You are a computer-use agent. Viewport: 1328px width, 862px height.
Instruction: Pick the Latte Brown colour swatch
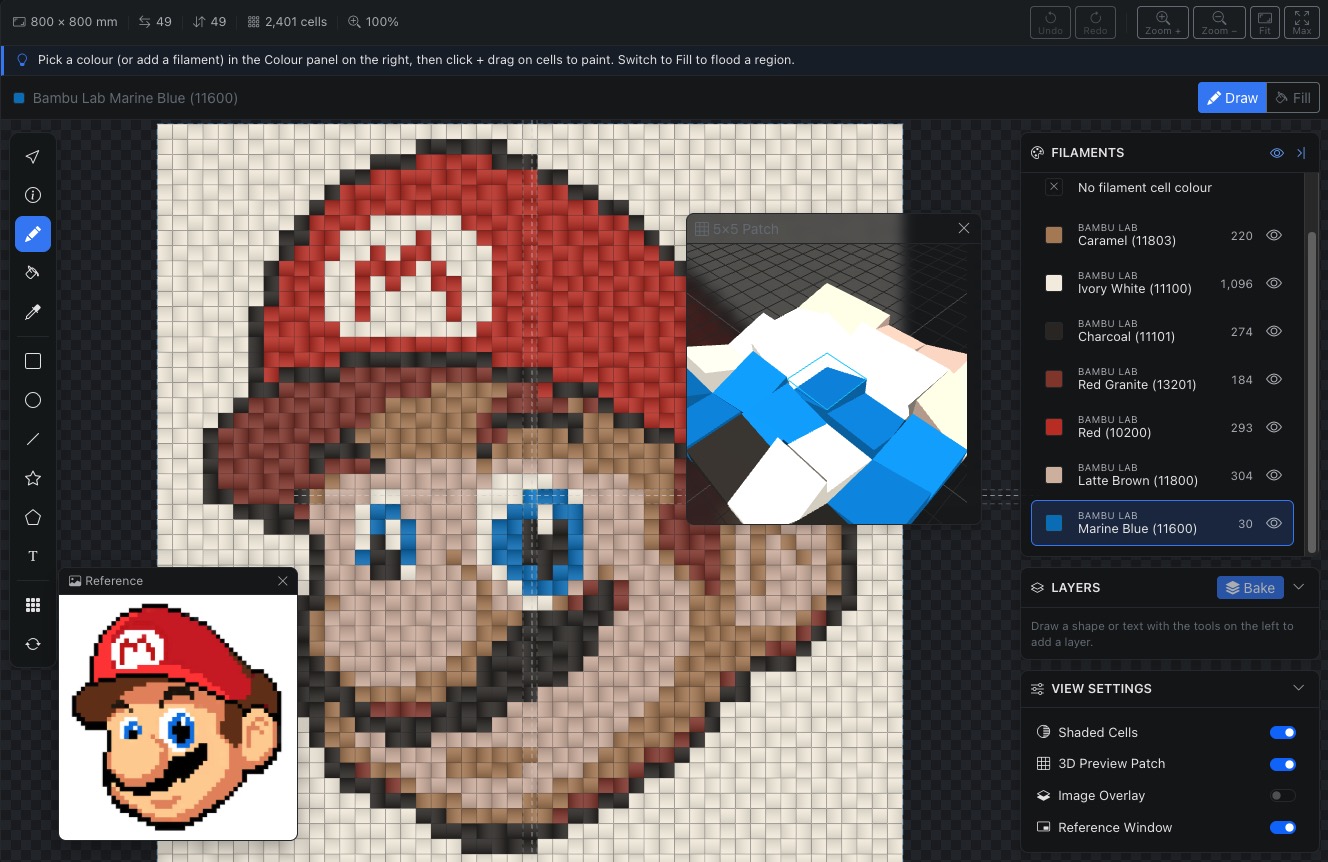tap(1053, 475)
